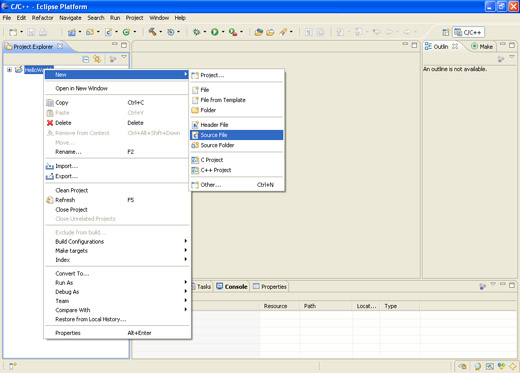Click the External Tools run icon
The height and width of the screenshot is (373, 520).
[x=233, y=32]
